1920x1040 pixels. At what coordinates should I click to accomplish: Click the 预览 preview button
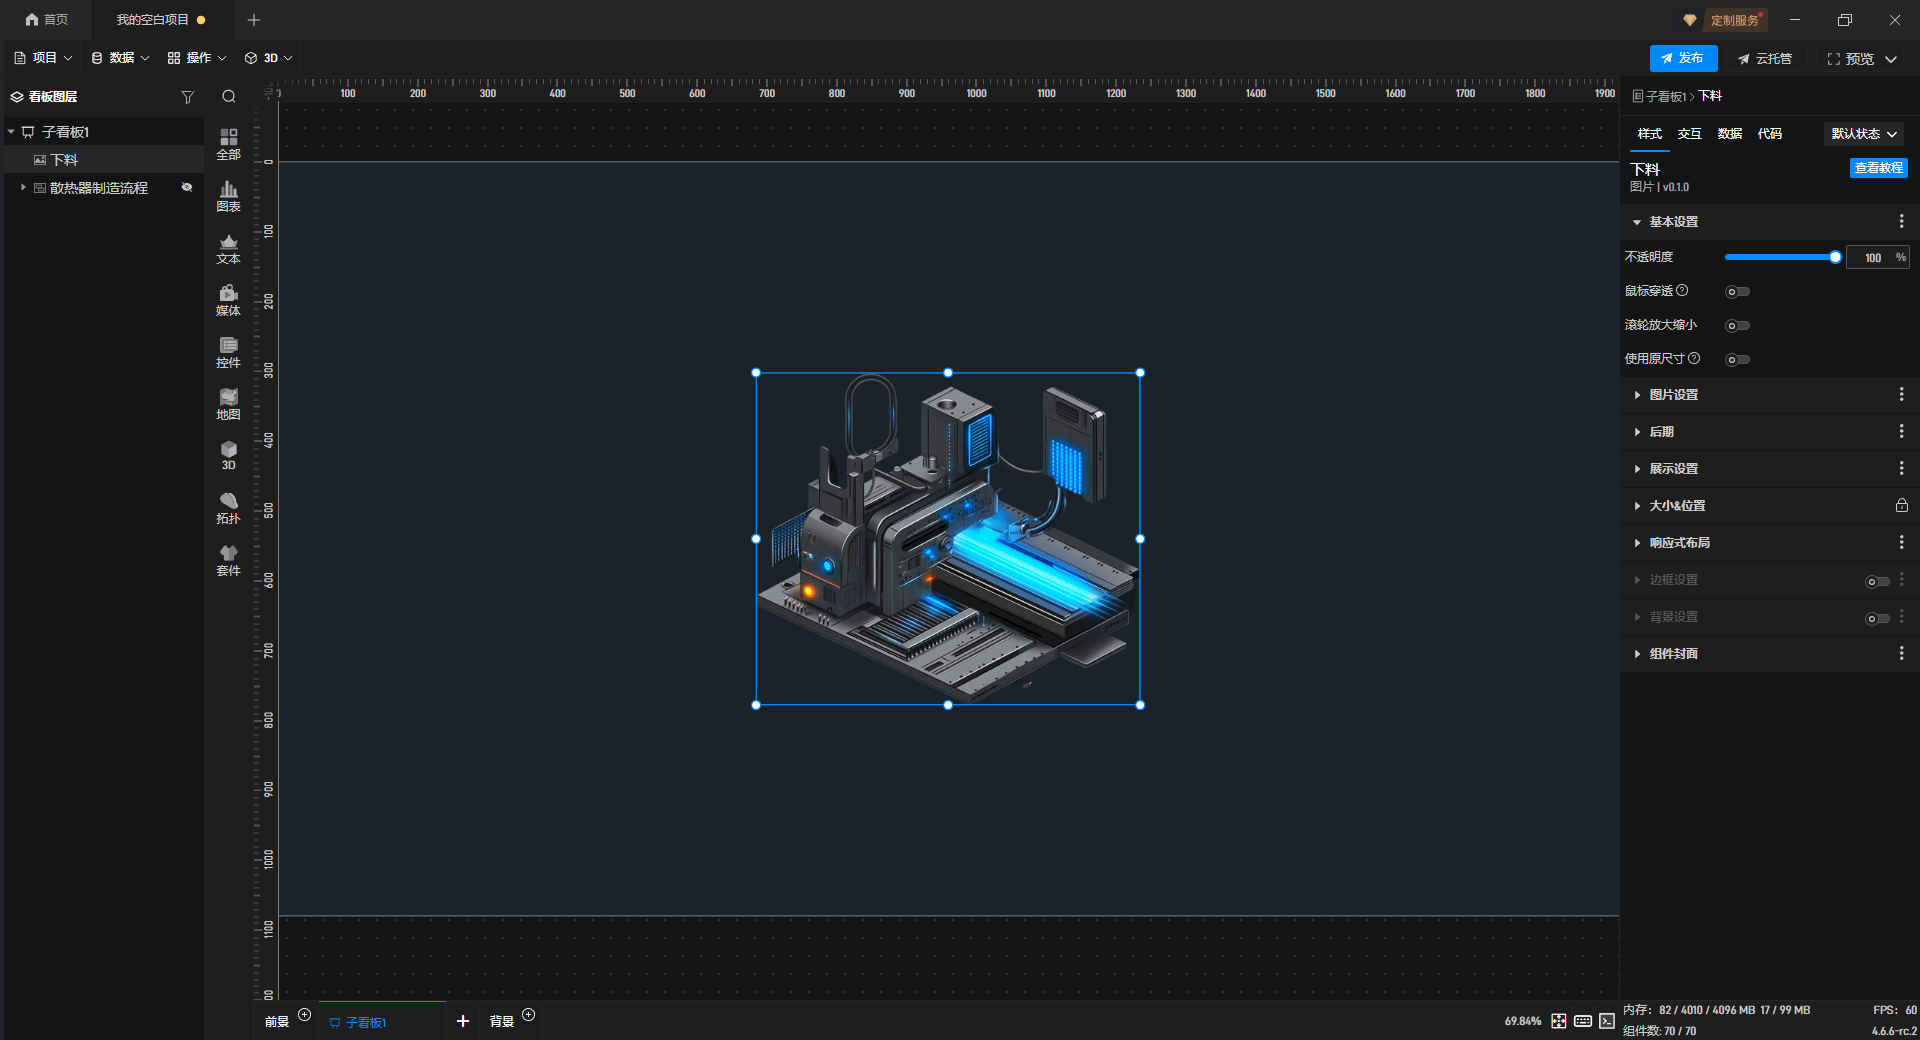(x=1851, y=59)
